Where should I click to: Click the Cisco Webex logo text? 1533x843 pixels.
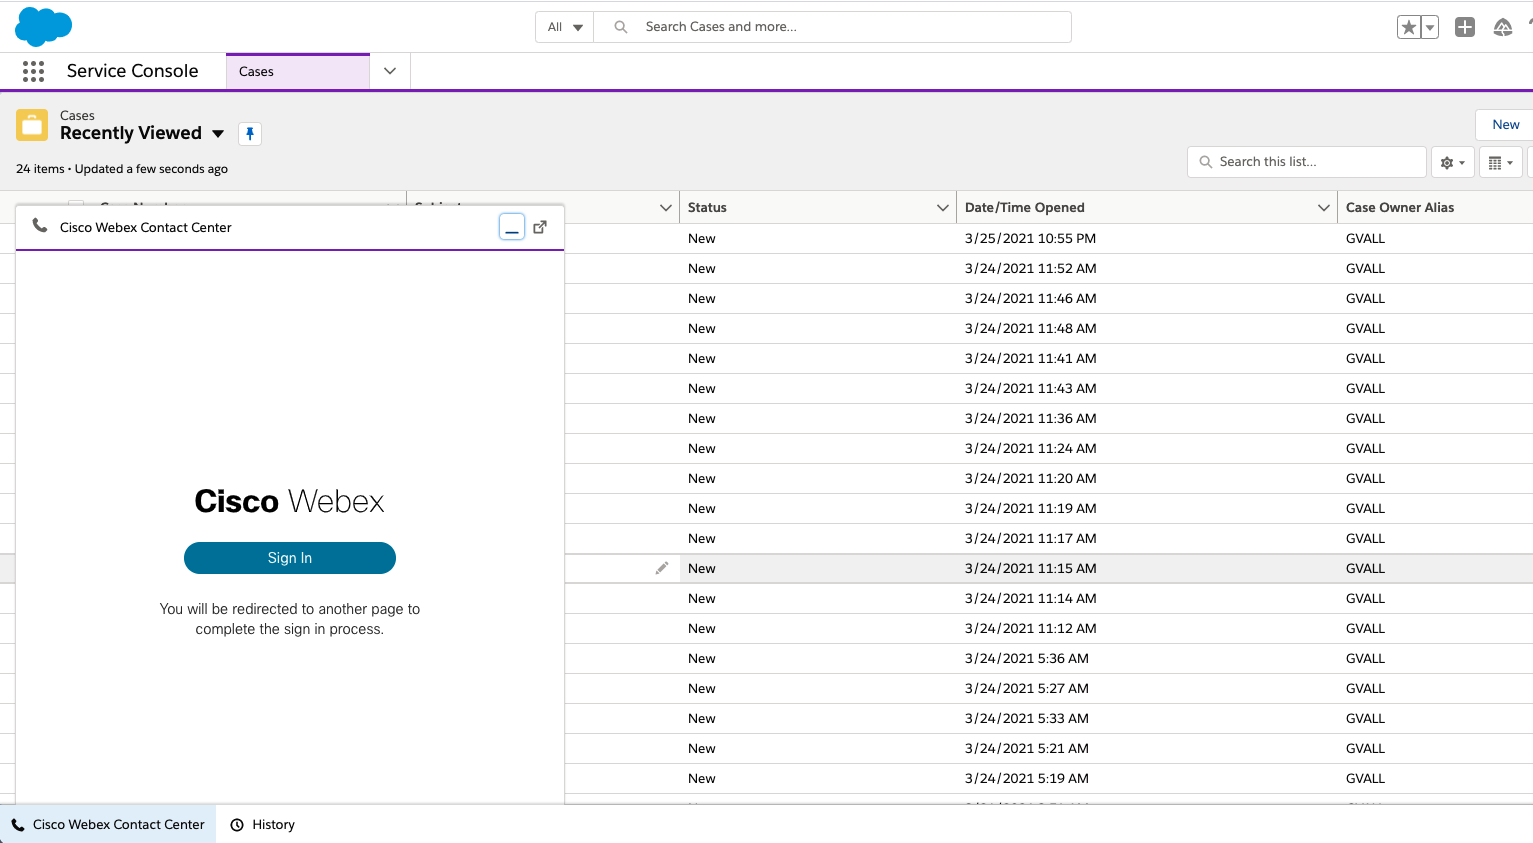pos(289,501)
